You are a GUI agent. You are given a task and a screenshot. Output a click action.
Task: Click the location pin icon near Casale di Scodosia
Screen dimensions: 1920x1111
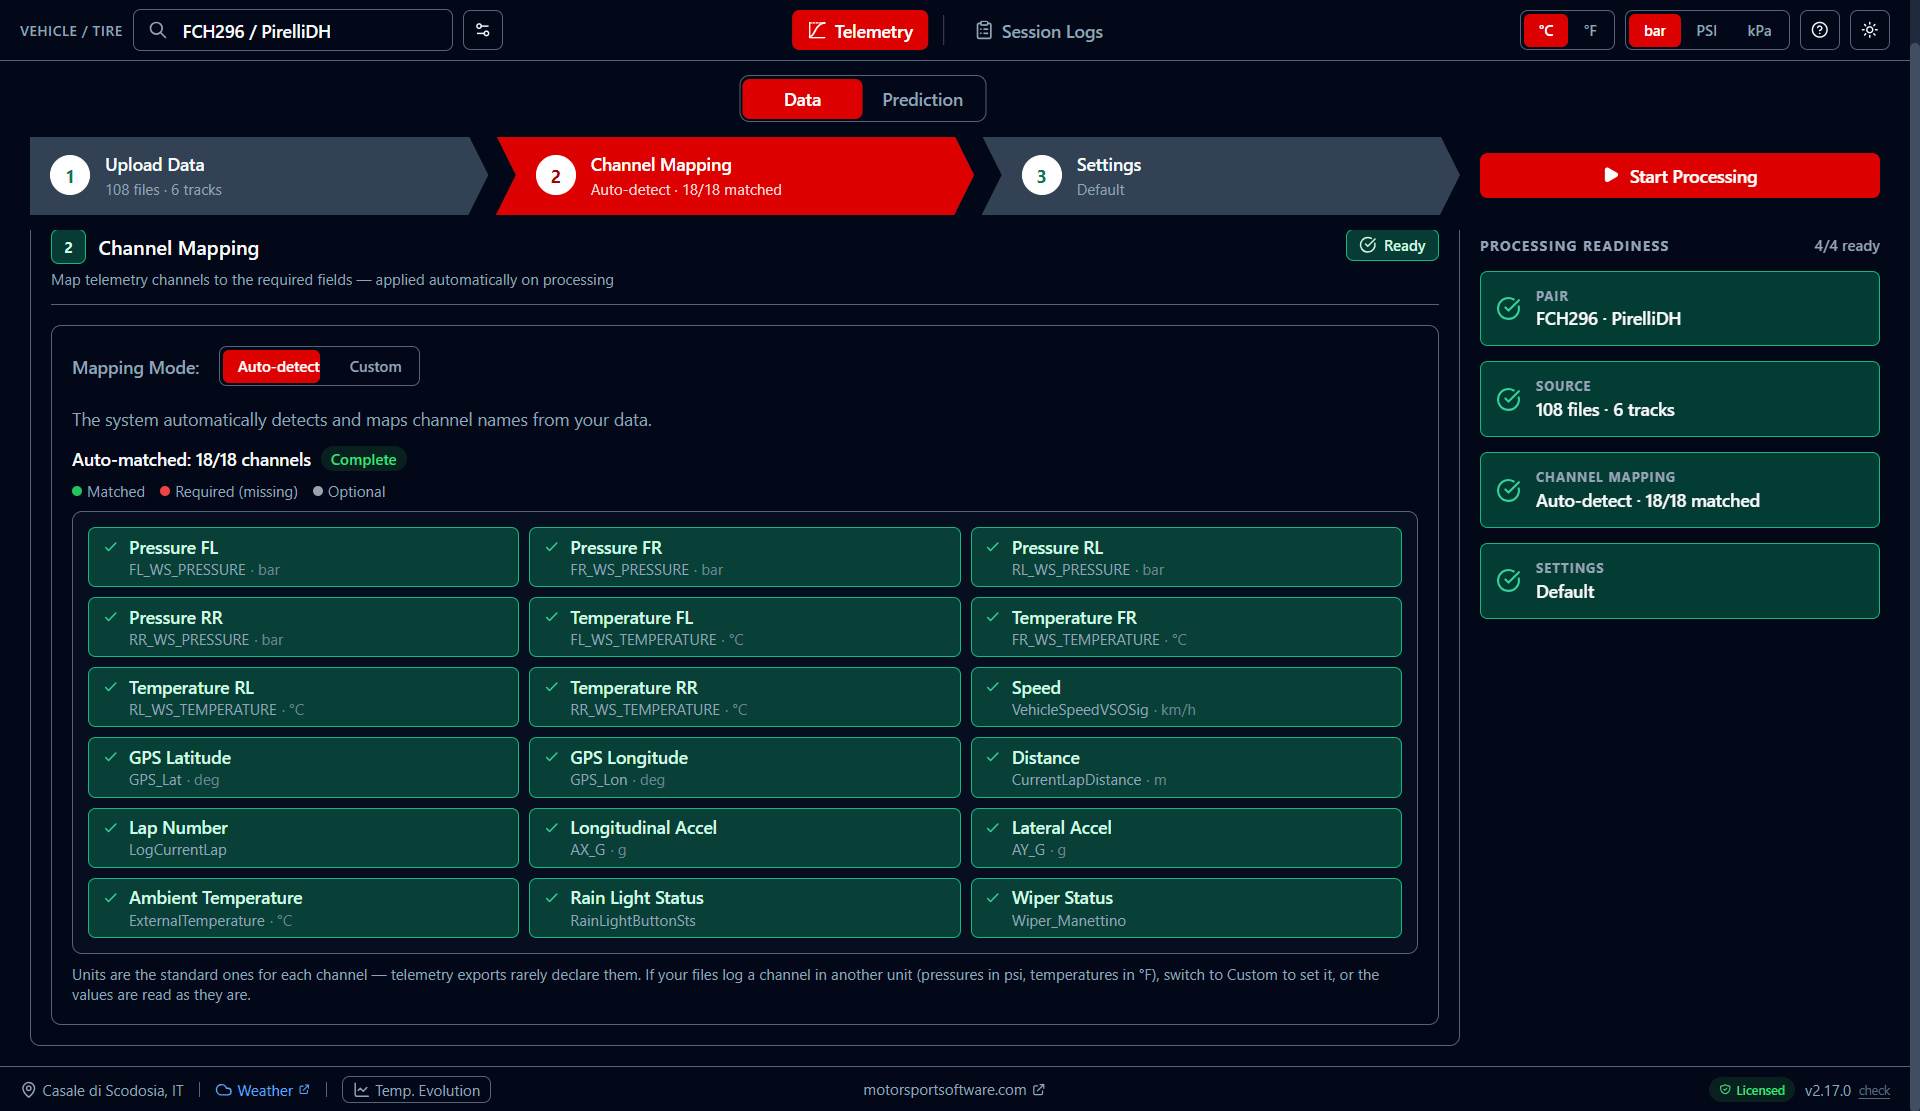29,1090
